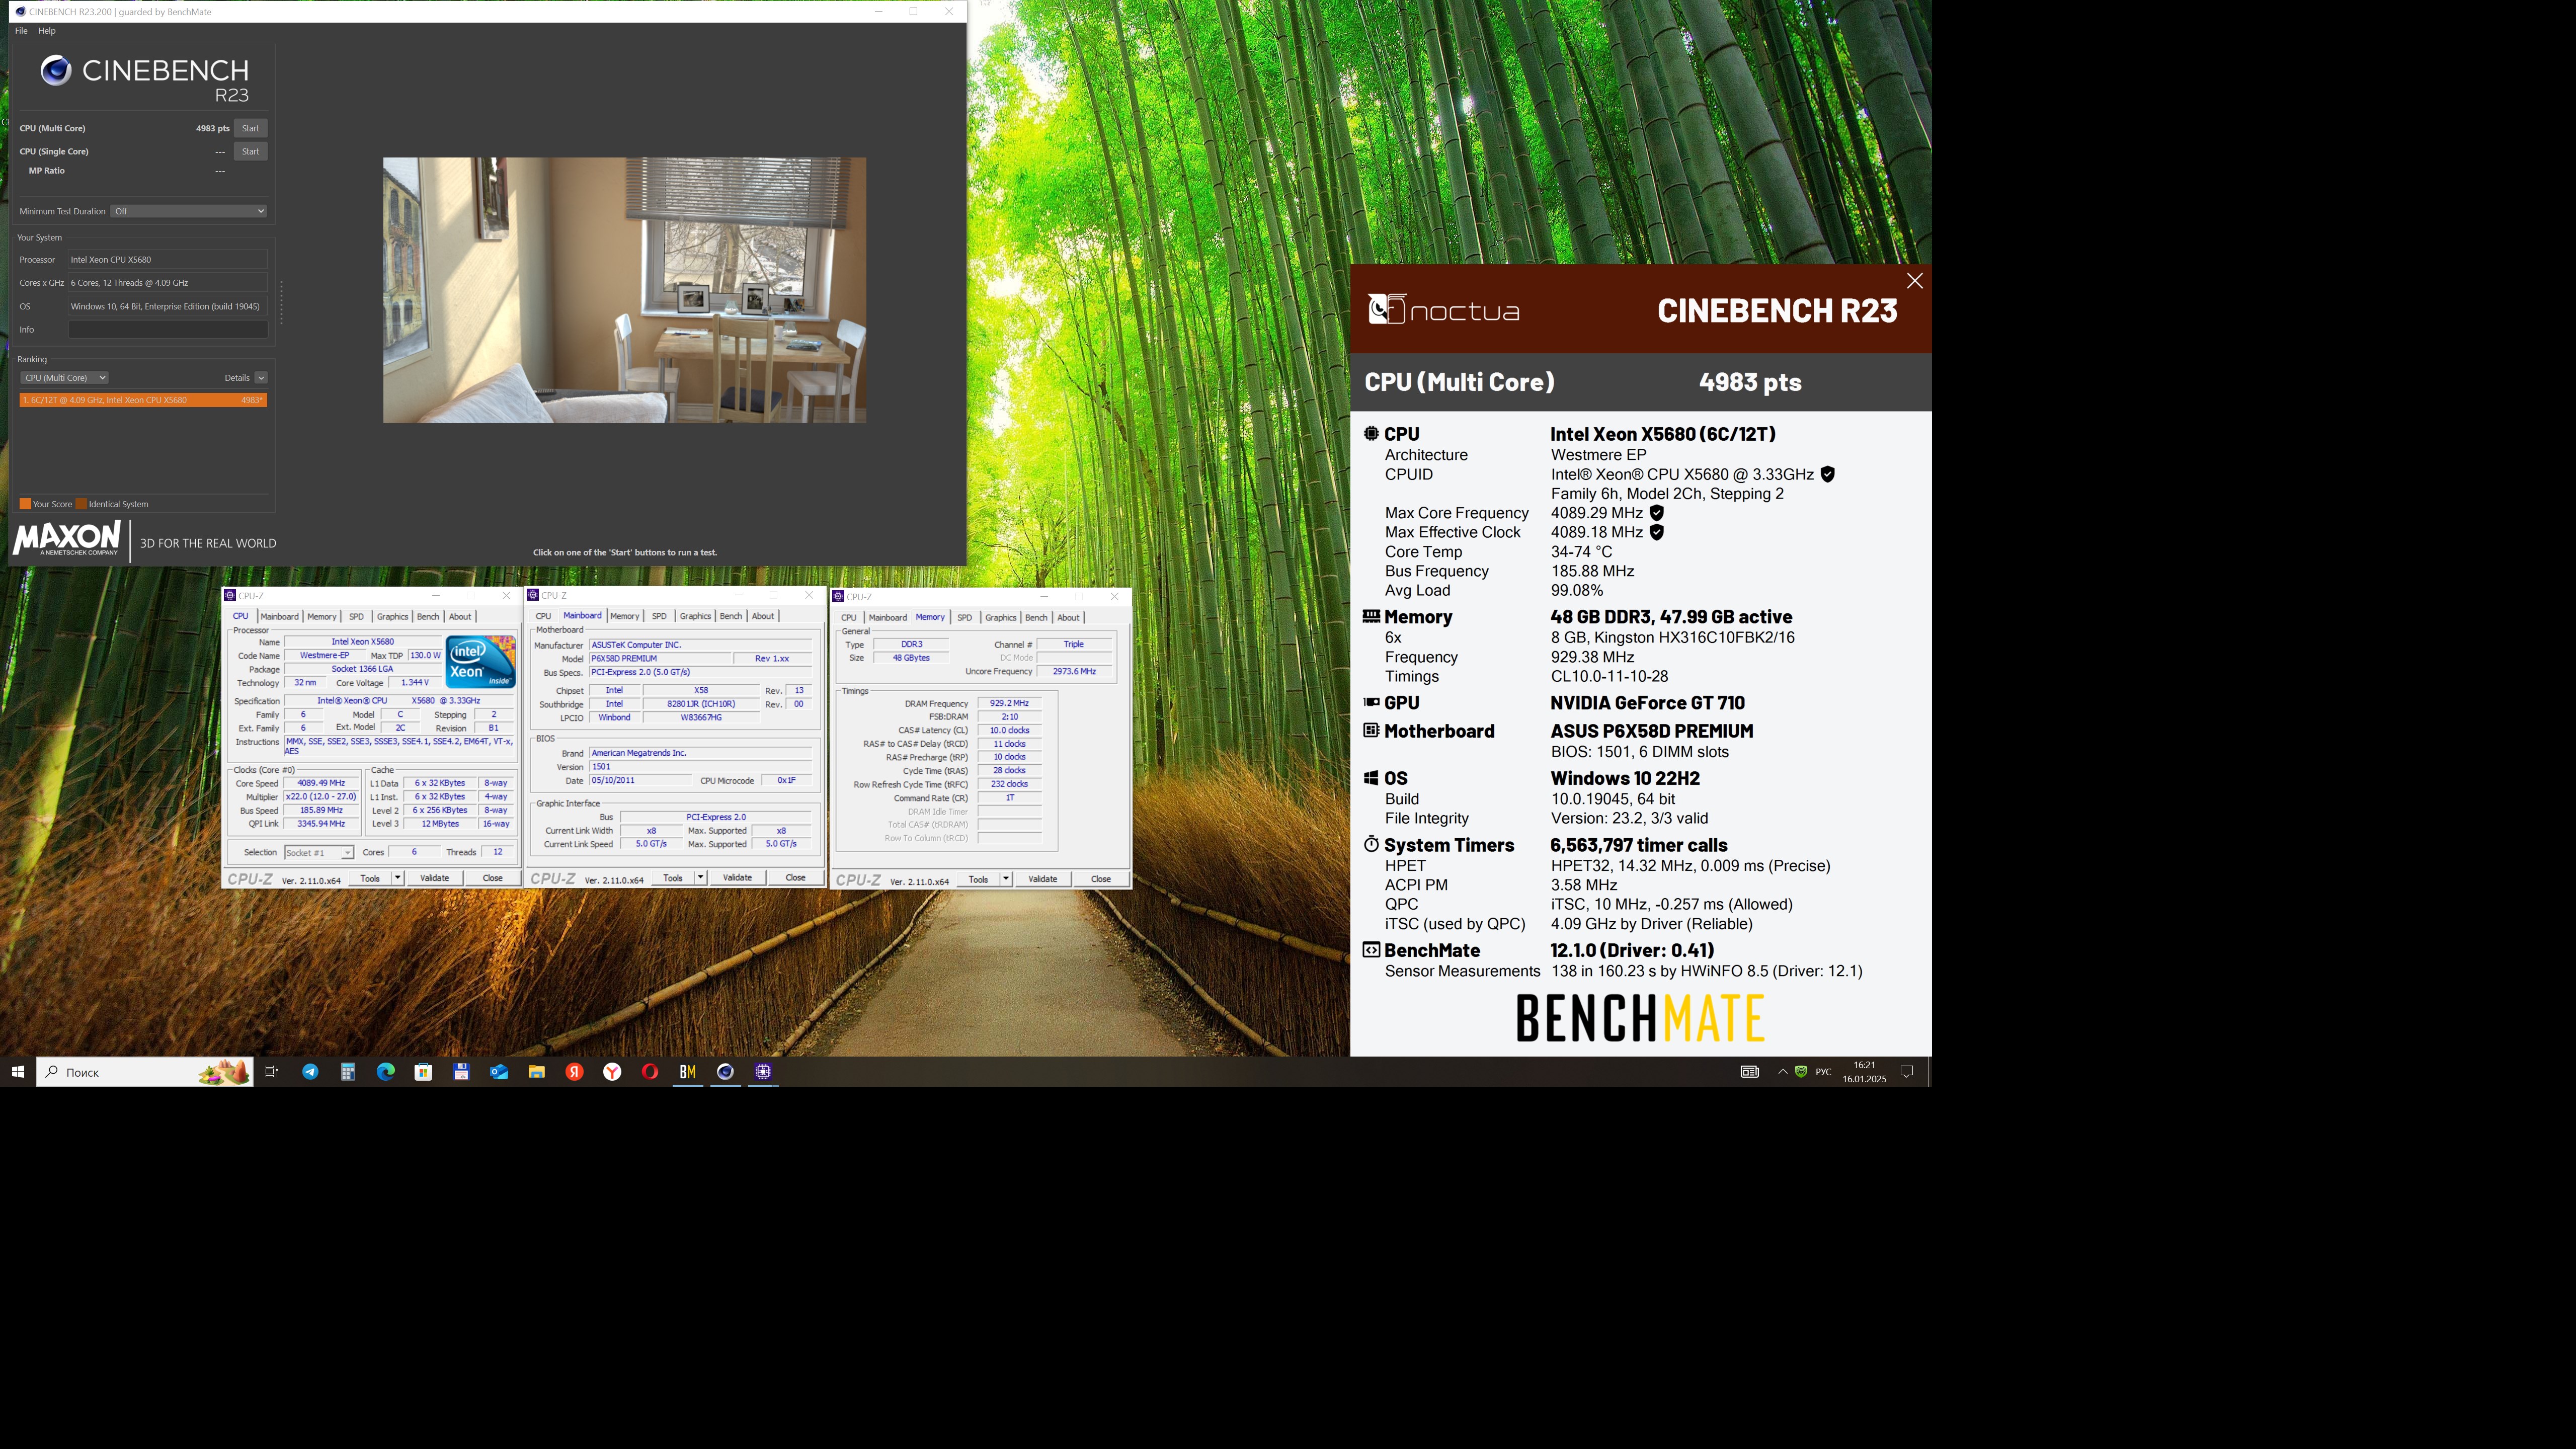Open Tools arrow in CPU-Z memory window
The image size is (2576, 1449).
(1006, 879)
